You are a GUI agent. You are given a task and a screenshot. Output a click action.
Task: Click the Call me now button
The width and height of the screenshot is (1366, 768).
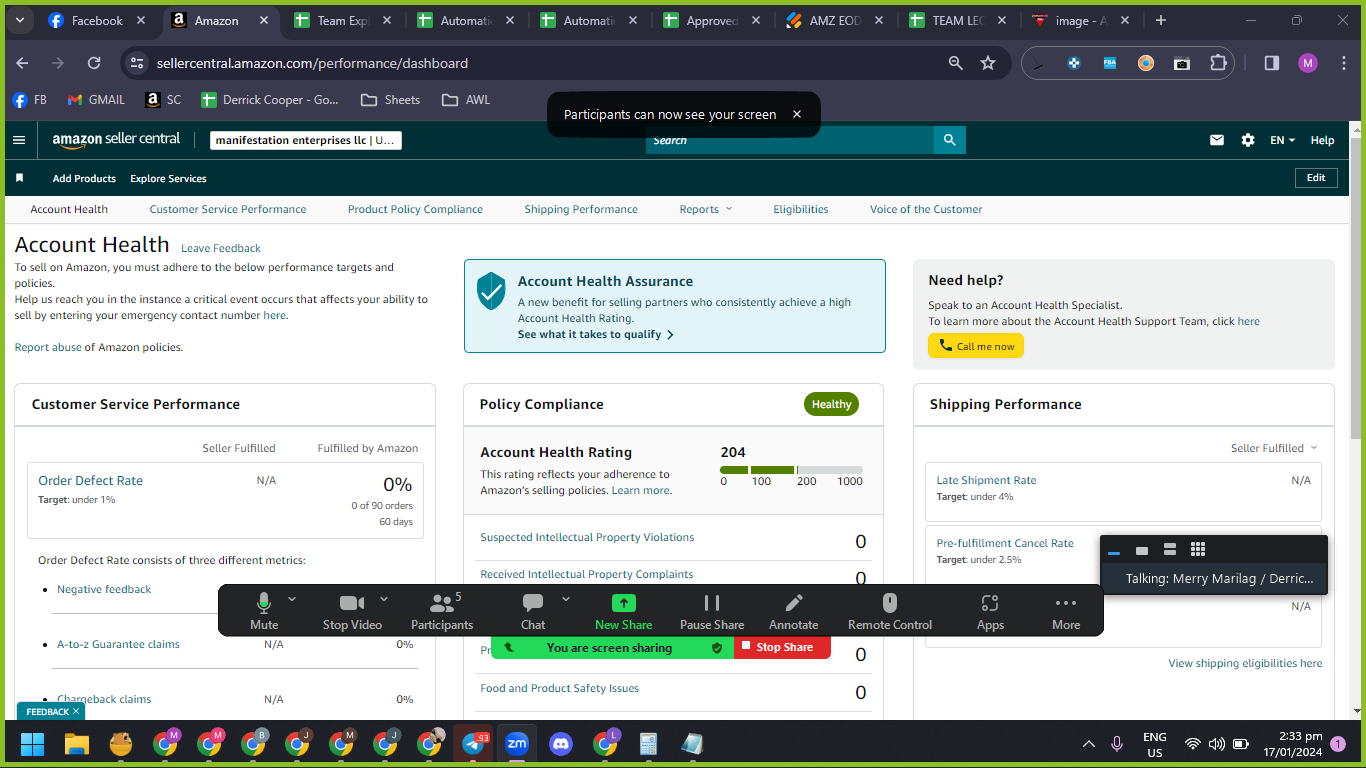[976, 346]
